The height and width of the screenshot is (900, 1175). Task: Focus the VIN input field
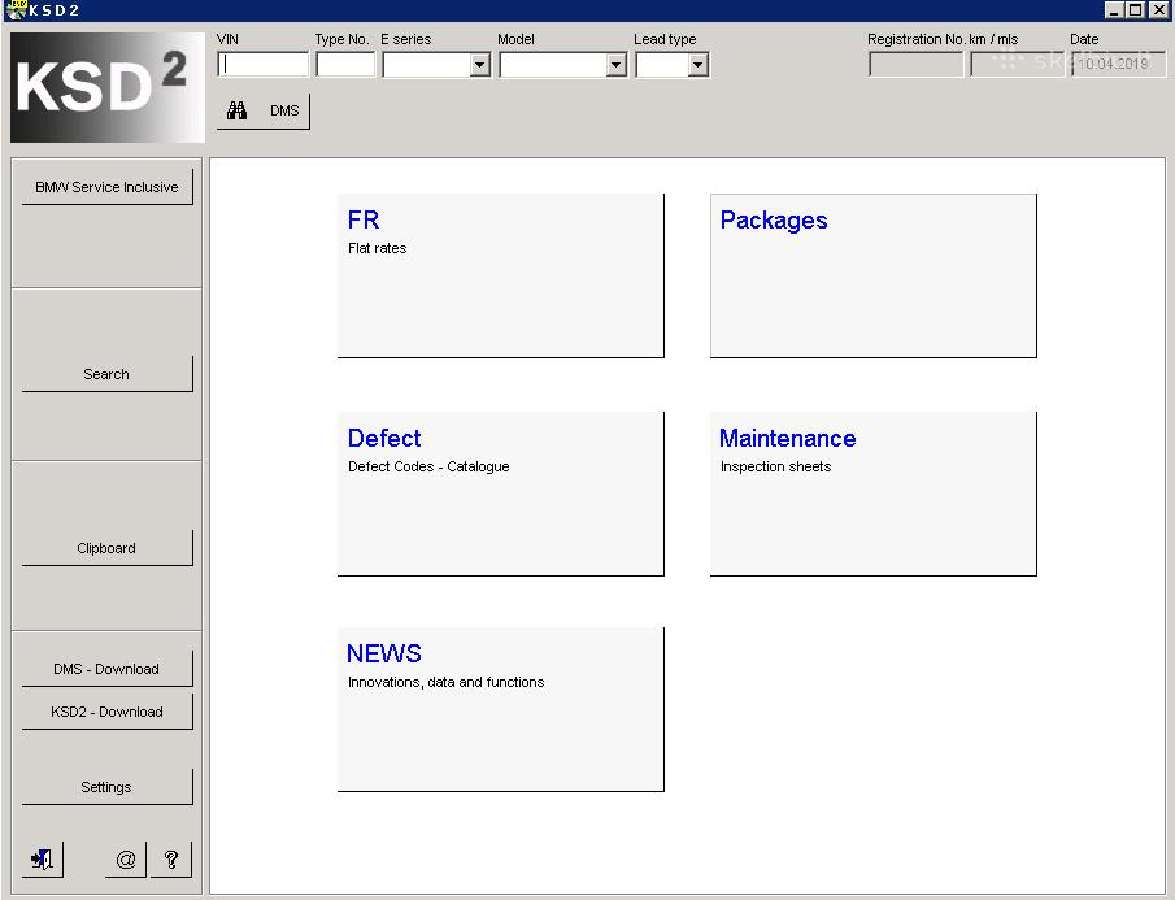pyautogui.click(x=263, y=65)
